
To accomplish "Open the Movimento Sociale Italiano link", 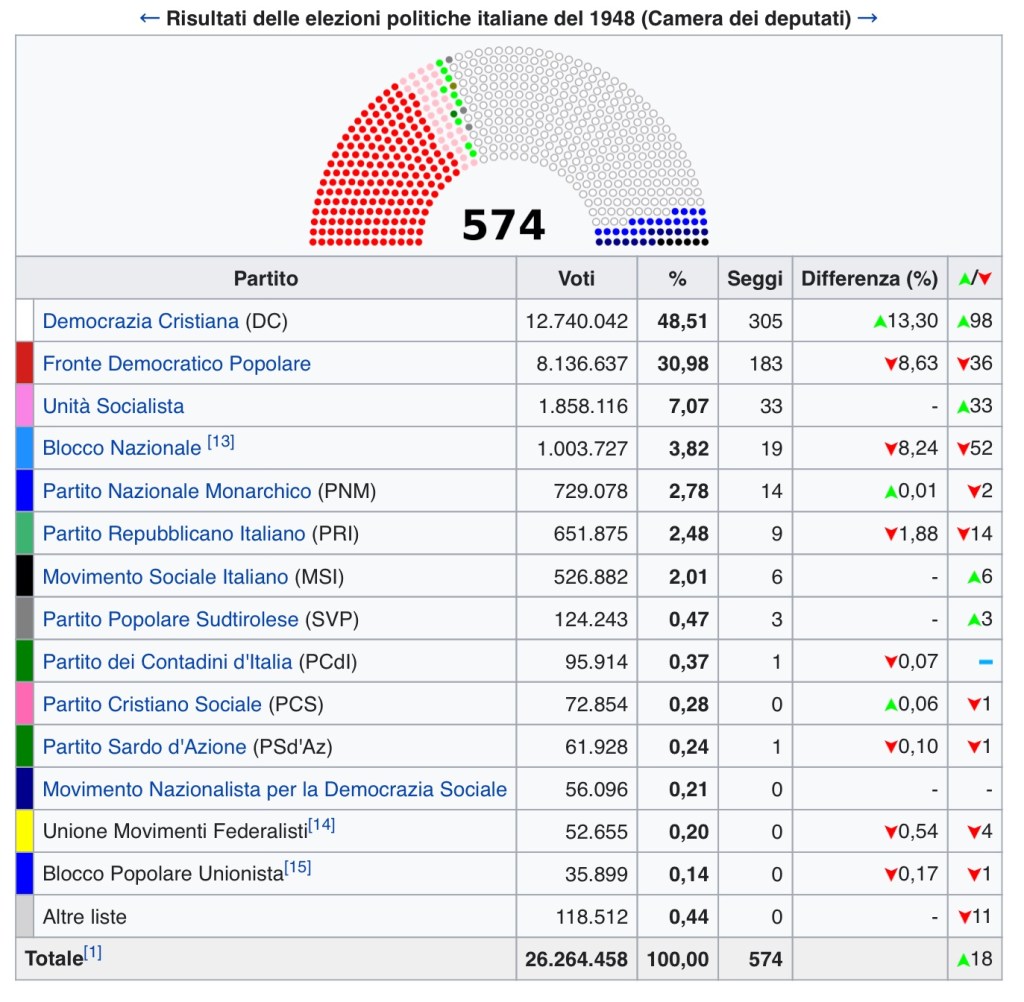I will pyautogui.click(x=165, y=577).
